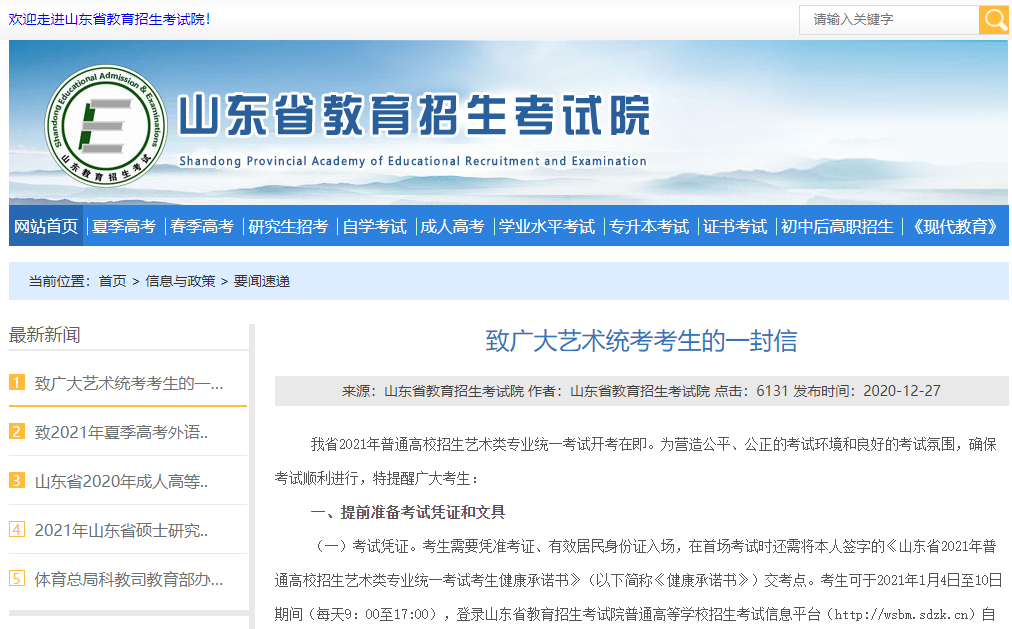Click the number 3 news rank badge
Viewport: 1012px width, 629px height.
17,480
